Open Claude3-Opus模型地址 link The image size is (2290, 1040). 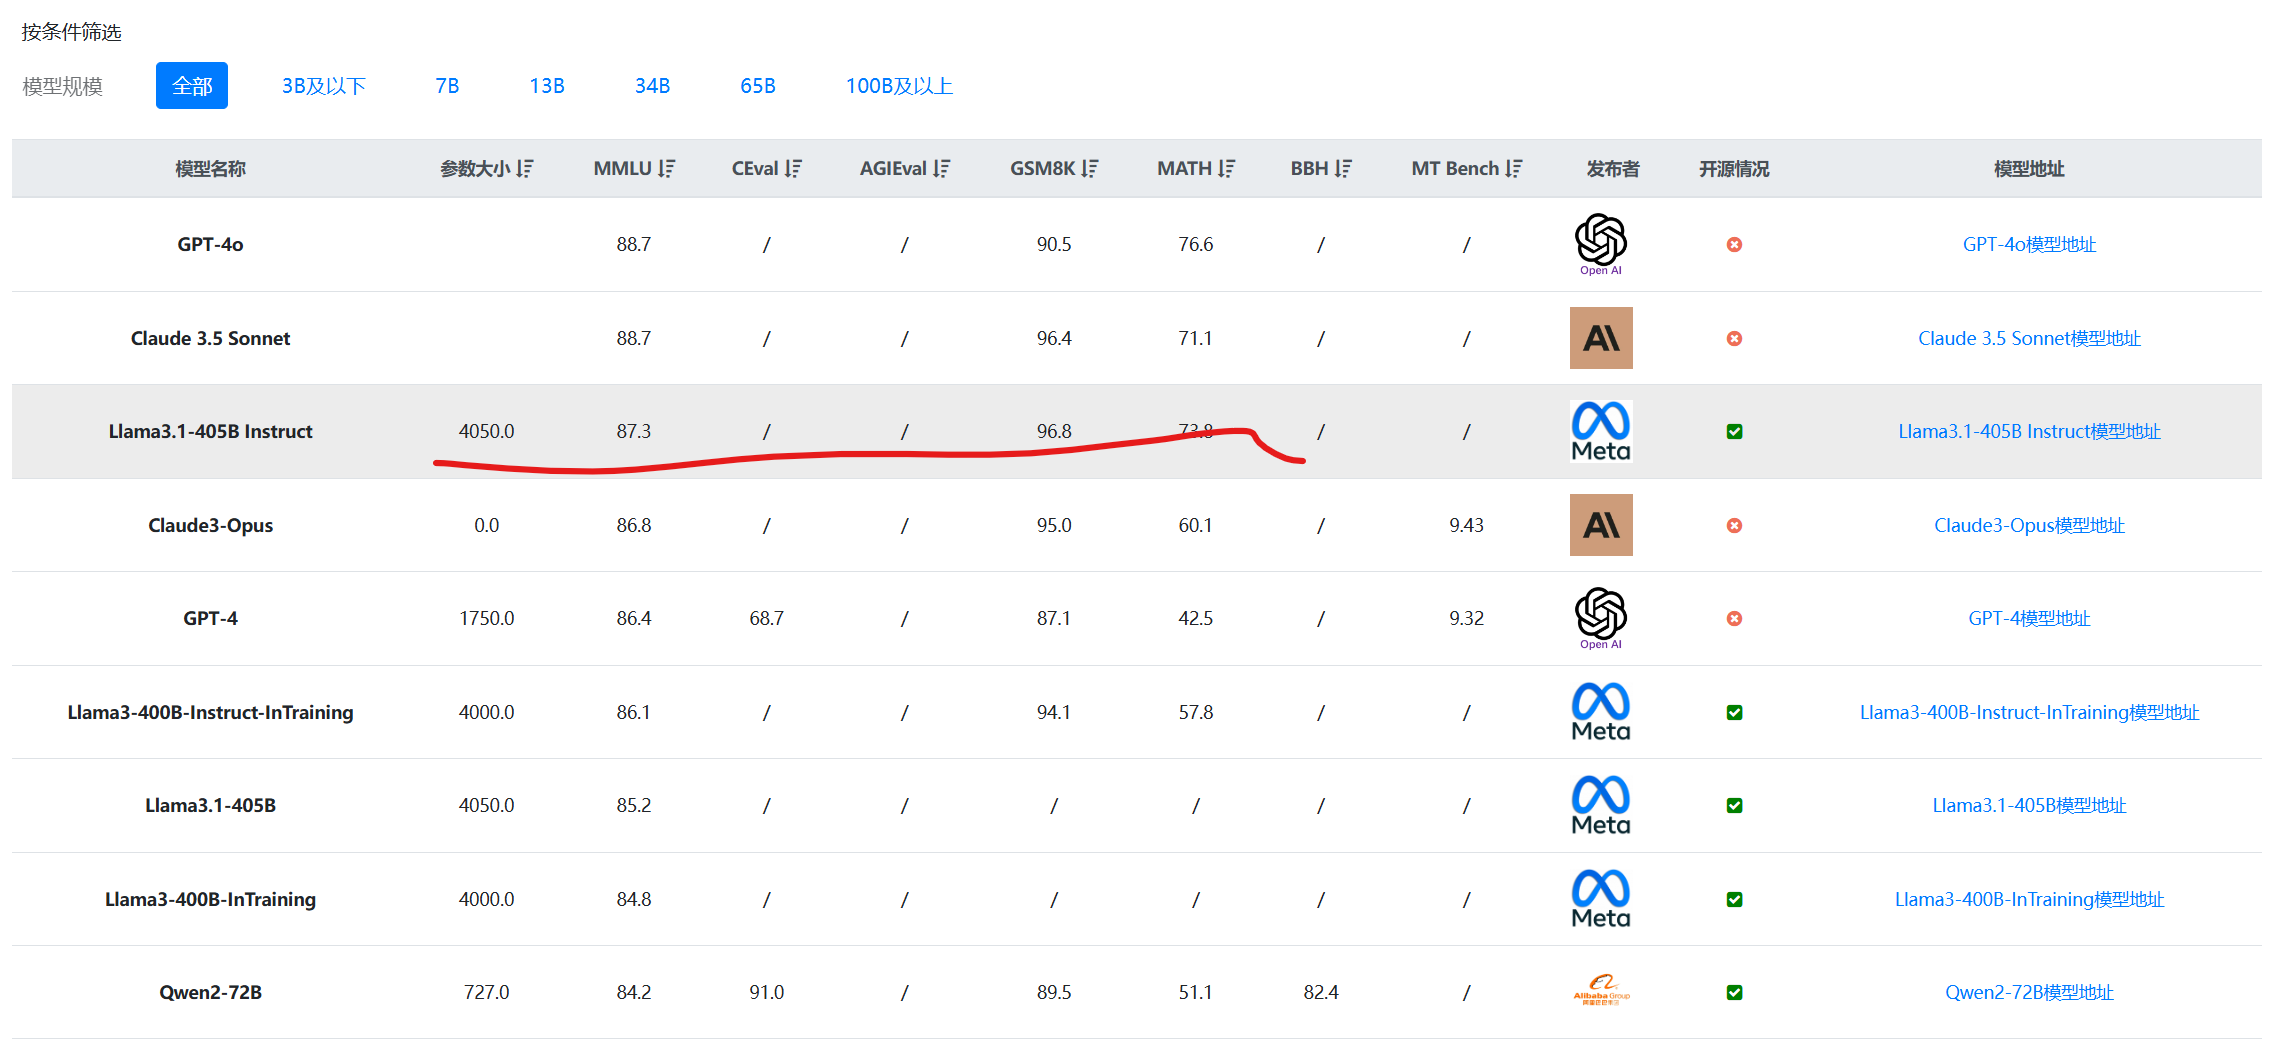2029,525
